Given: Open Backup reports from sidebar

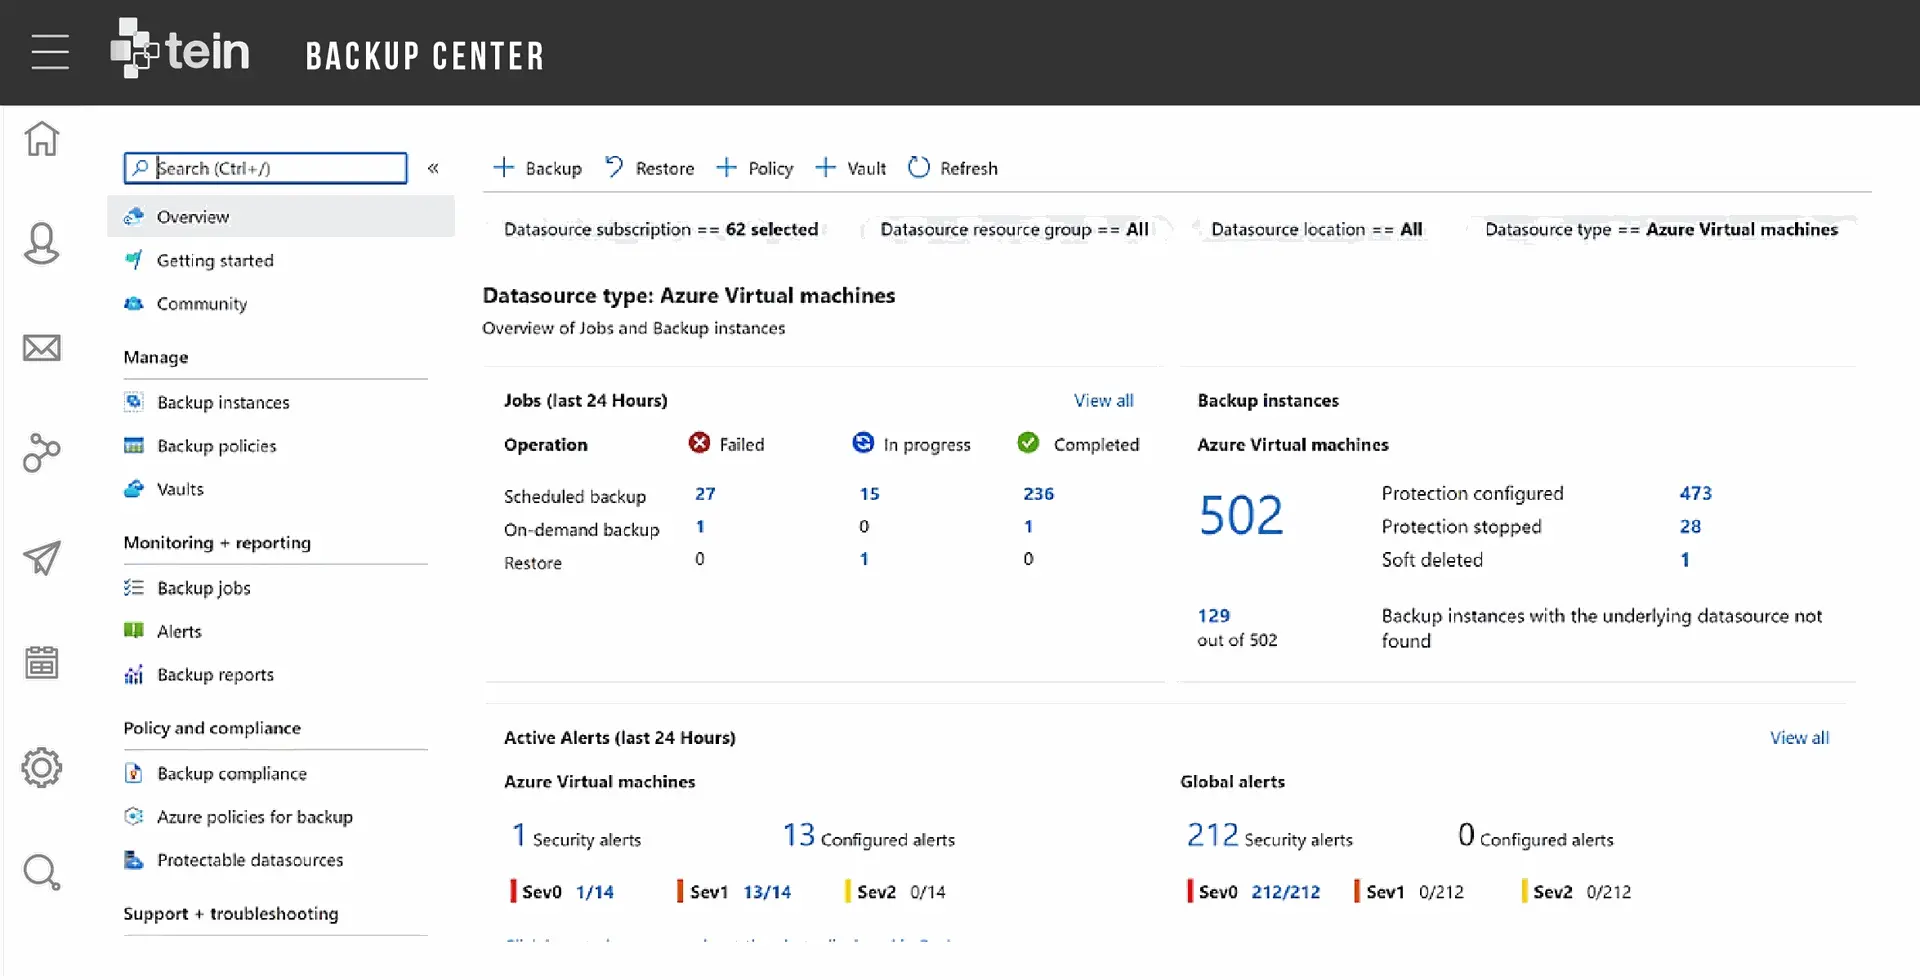Looking at the screenshot, I should point(215,675).
